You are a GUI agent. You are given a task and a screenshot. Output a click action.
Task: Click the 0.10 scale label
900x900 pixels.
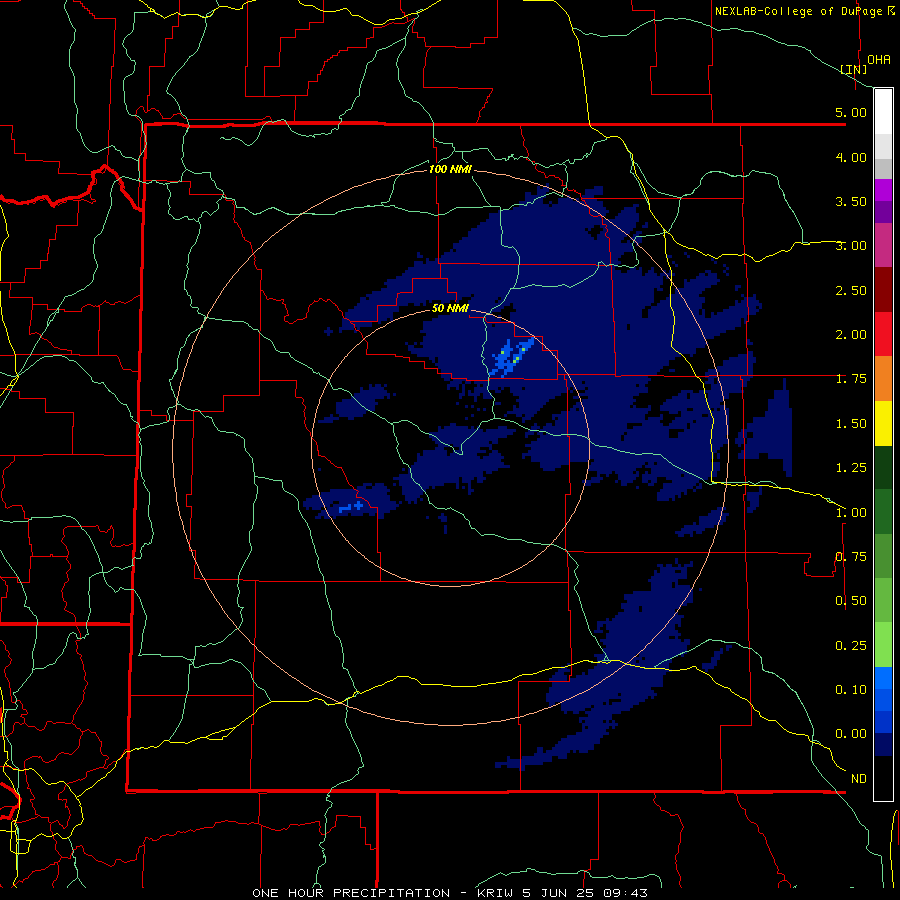851,690
